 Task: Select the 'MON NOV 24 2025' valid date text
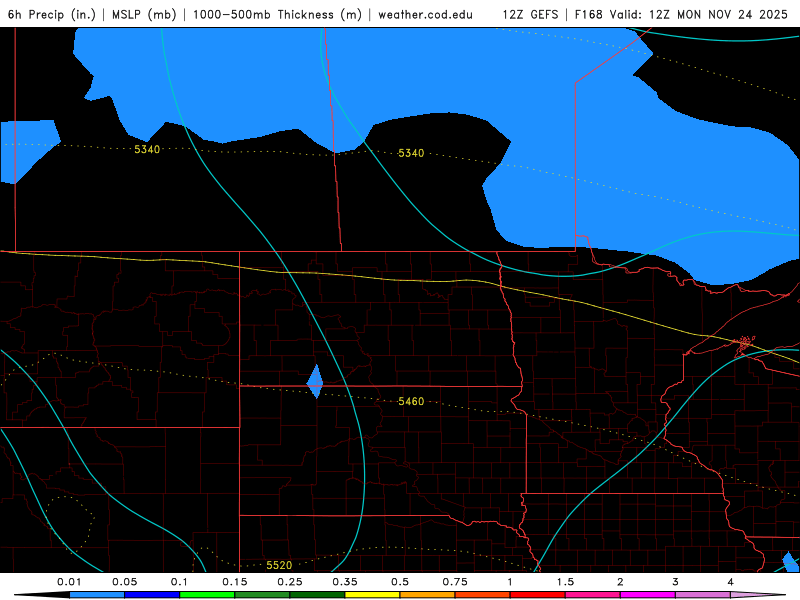click(x=732, y=14)
